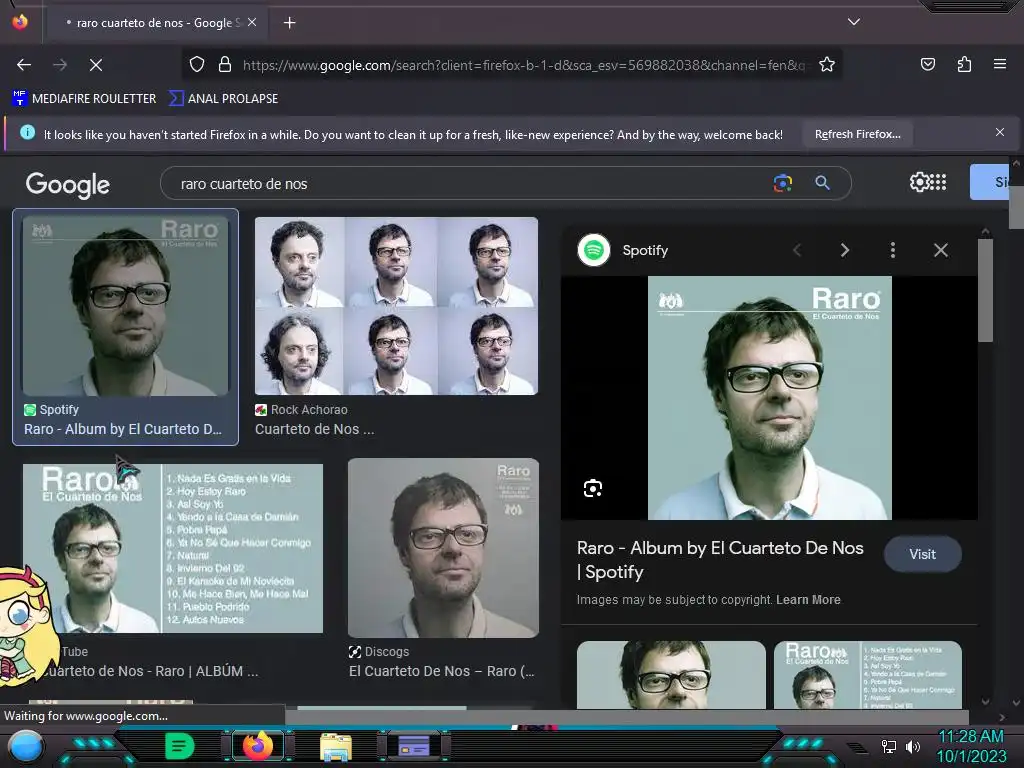
Task: Stop loading the page
Action: click(x=95, y=65)
